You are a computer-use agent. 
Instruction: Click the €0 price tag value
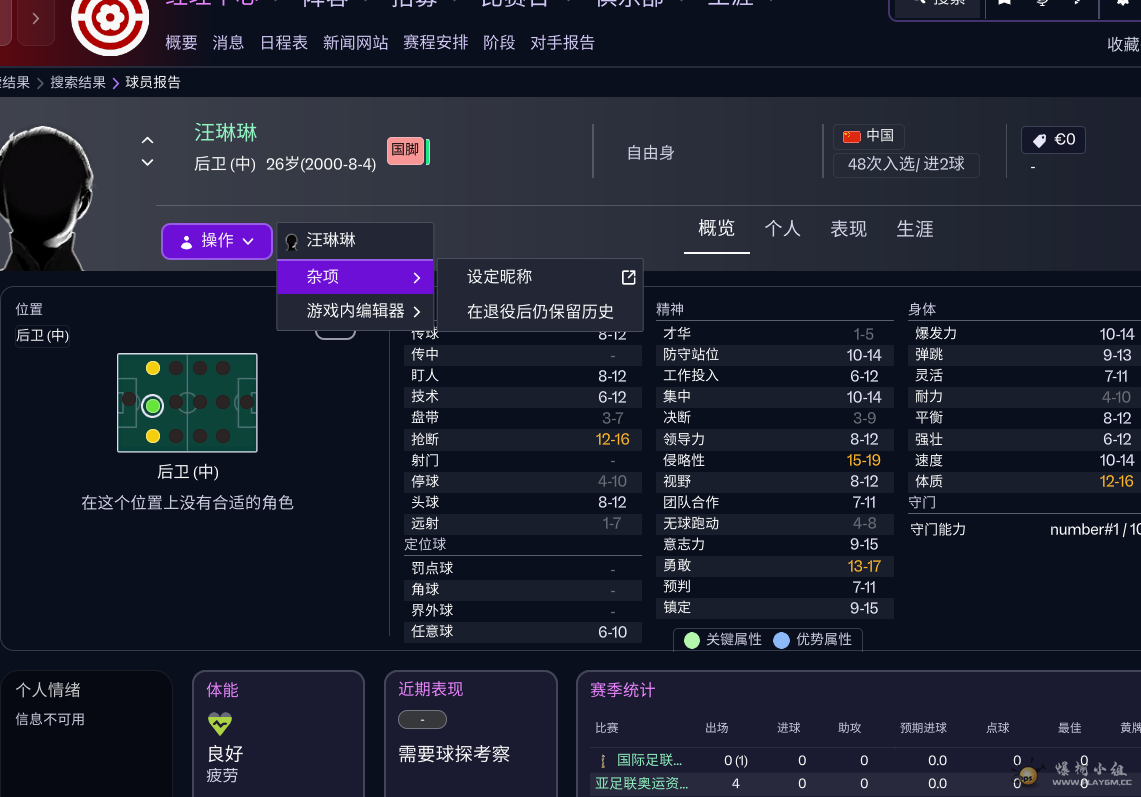(1054, 140)
